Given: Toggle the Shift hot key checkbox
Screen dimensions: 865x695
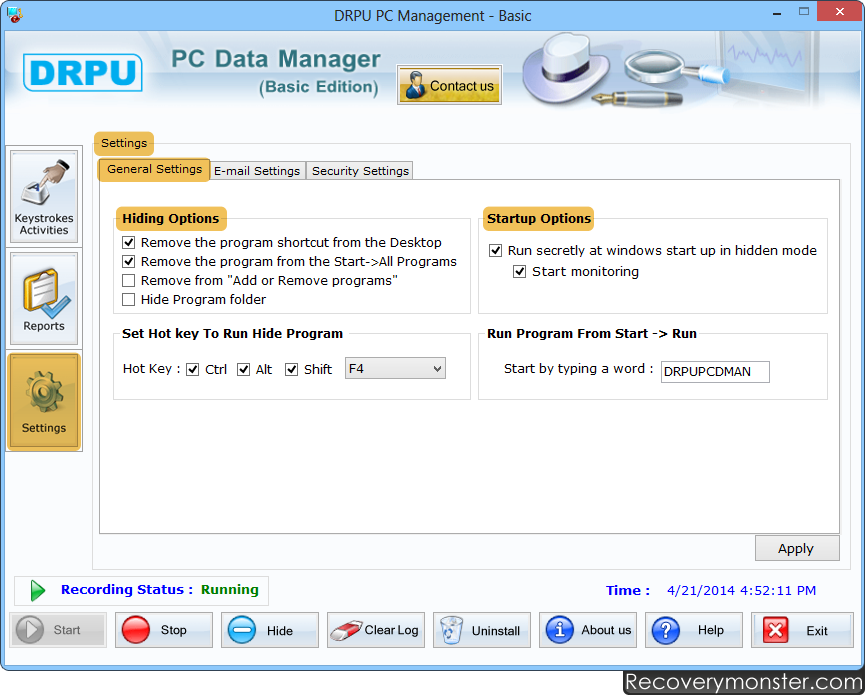Looking at the screenshot, I should [x=291, y=370].
